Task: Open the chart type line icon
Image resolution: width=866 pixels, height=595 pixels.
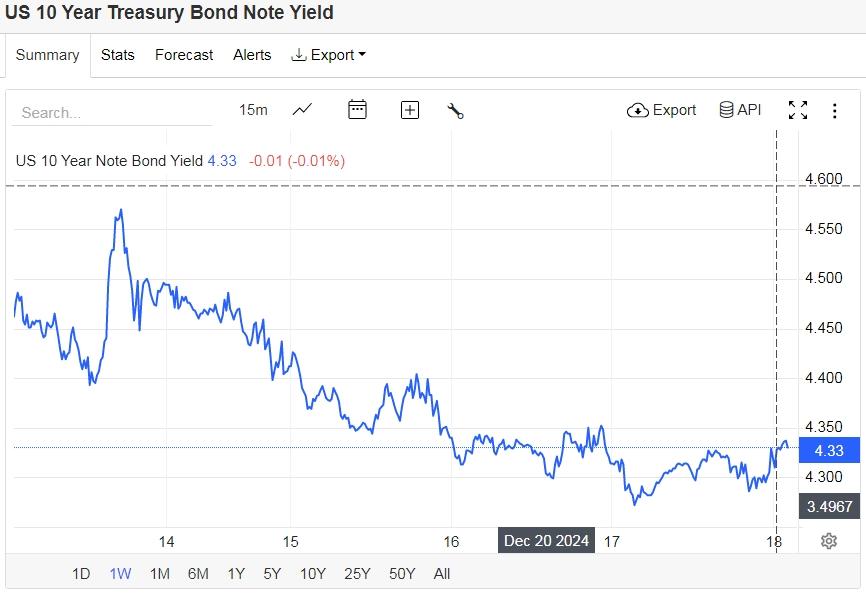Action: pyautogui.click(x=302, y=110)
